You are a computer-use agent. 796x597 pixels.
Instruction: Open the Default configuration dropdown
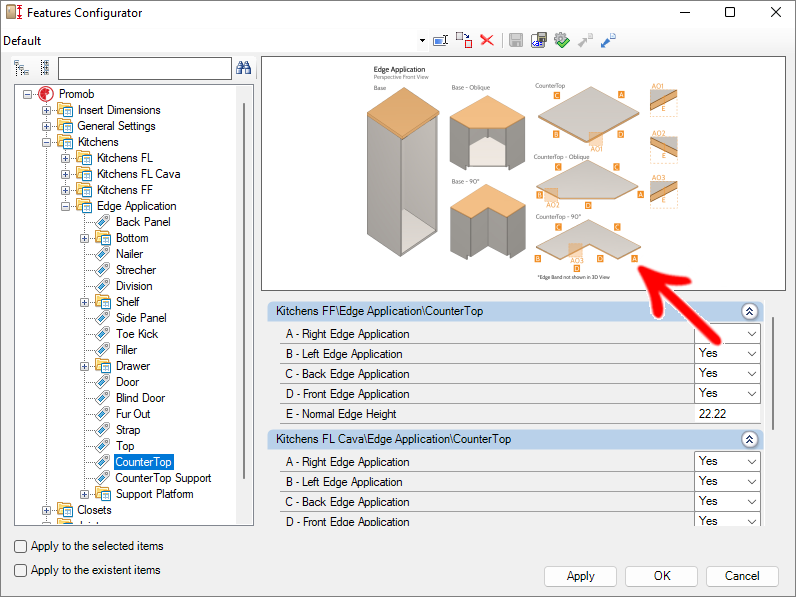click(422, 41)
